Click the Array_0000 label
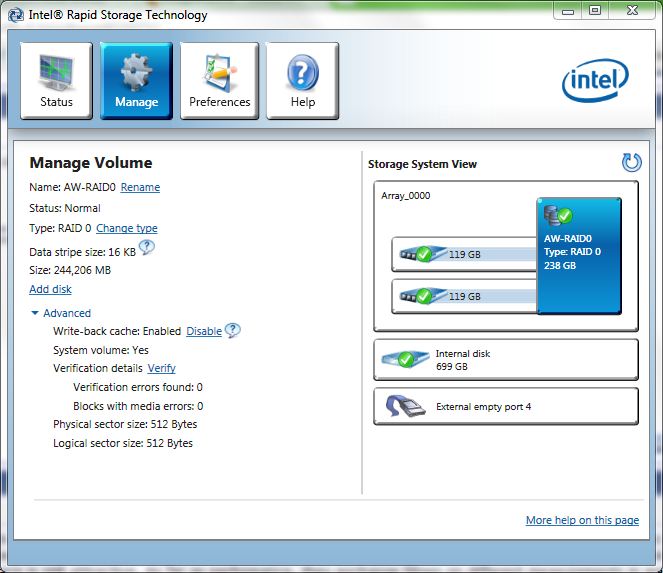Image resolution: width=663 pixels, height=573 pixels. [405, 196]
